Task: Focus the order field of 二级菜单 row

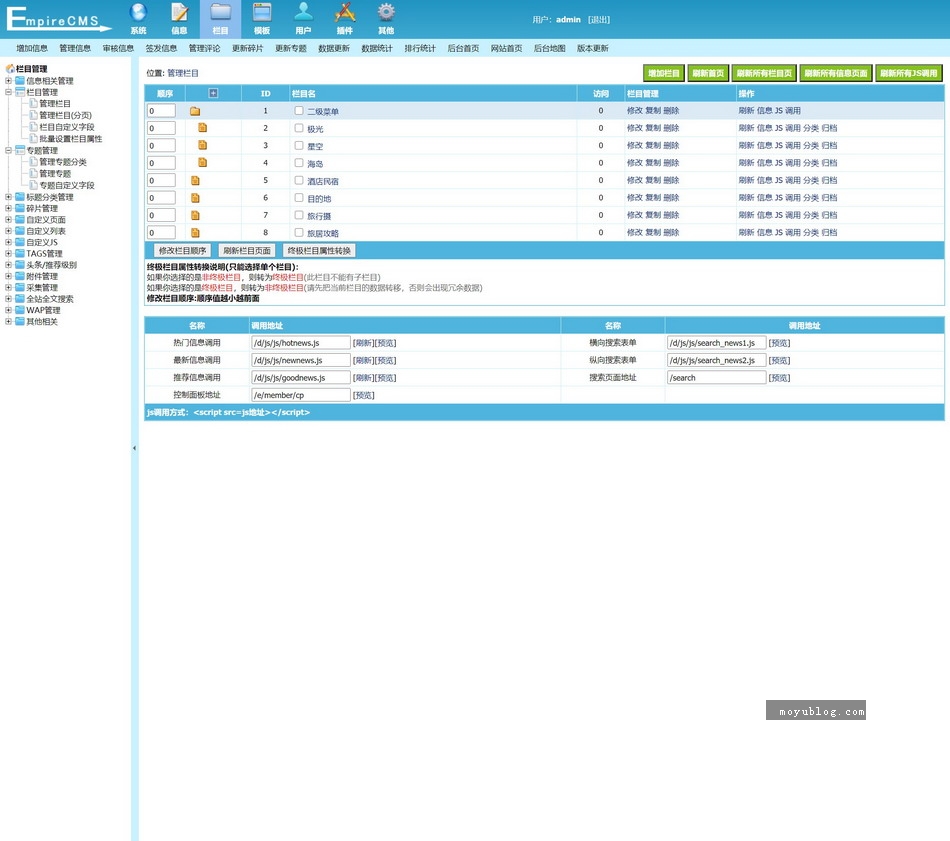Action: point(161,111)
